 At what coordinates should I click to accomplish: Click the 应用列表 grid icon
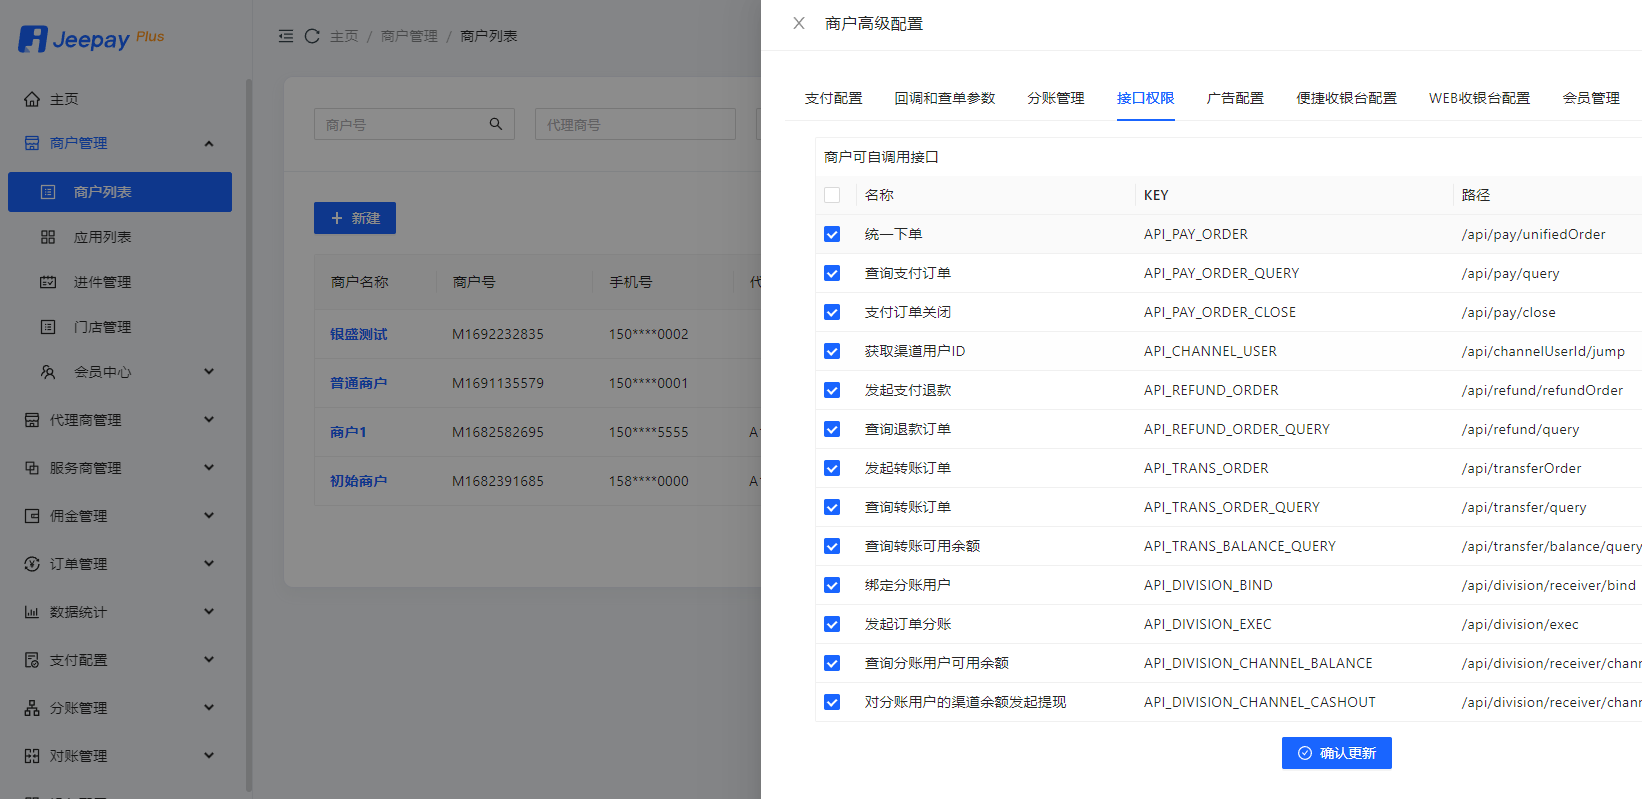[x=48, y=237]
